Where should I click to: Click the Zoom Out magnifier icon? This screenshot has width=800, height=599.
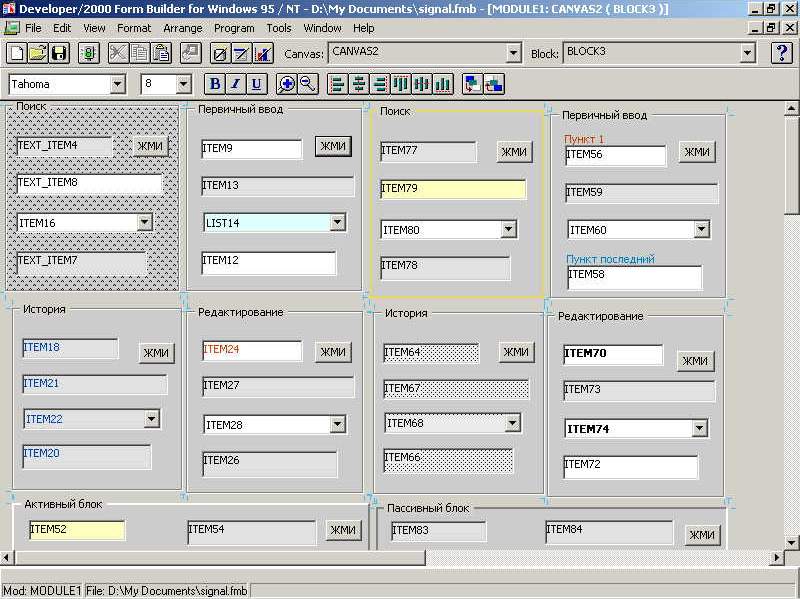307,84
